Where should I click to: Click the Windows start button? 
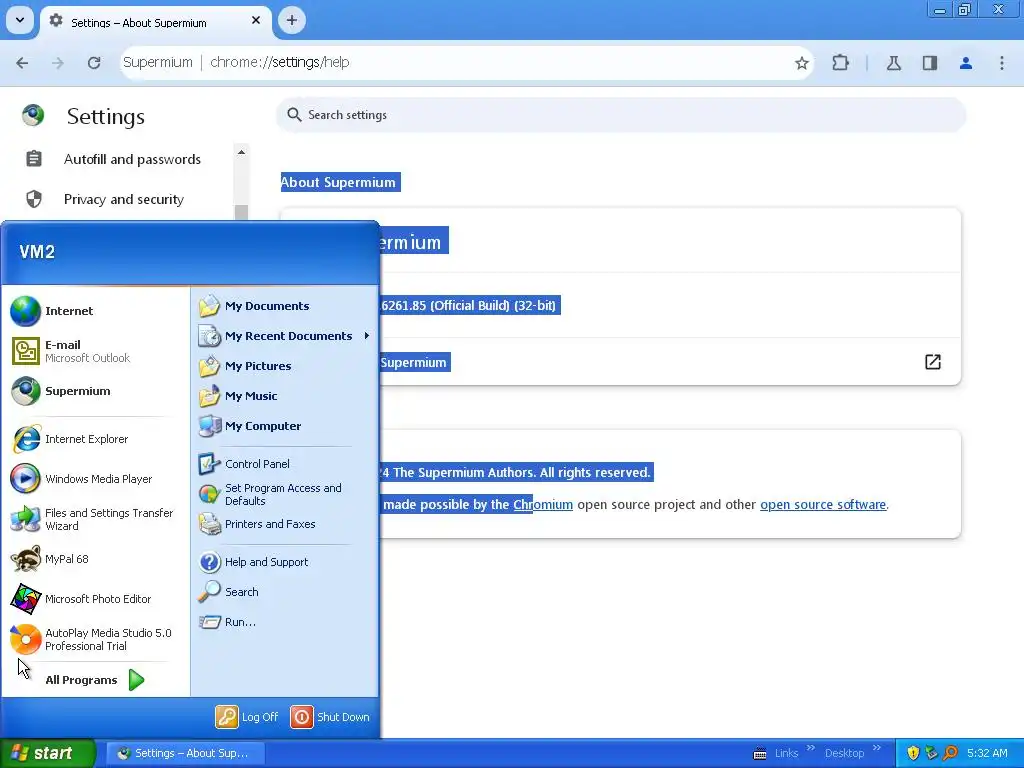click(x=47, y=753)
